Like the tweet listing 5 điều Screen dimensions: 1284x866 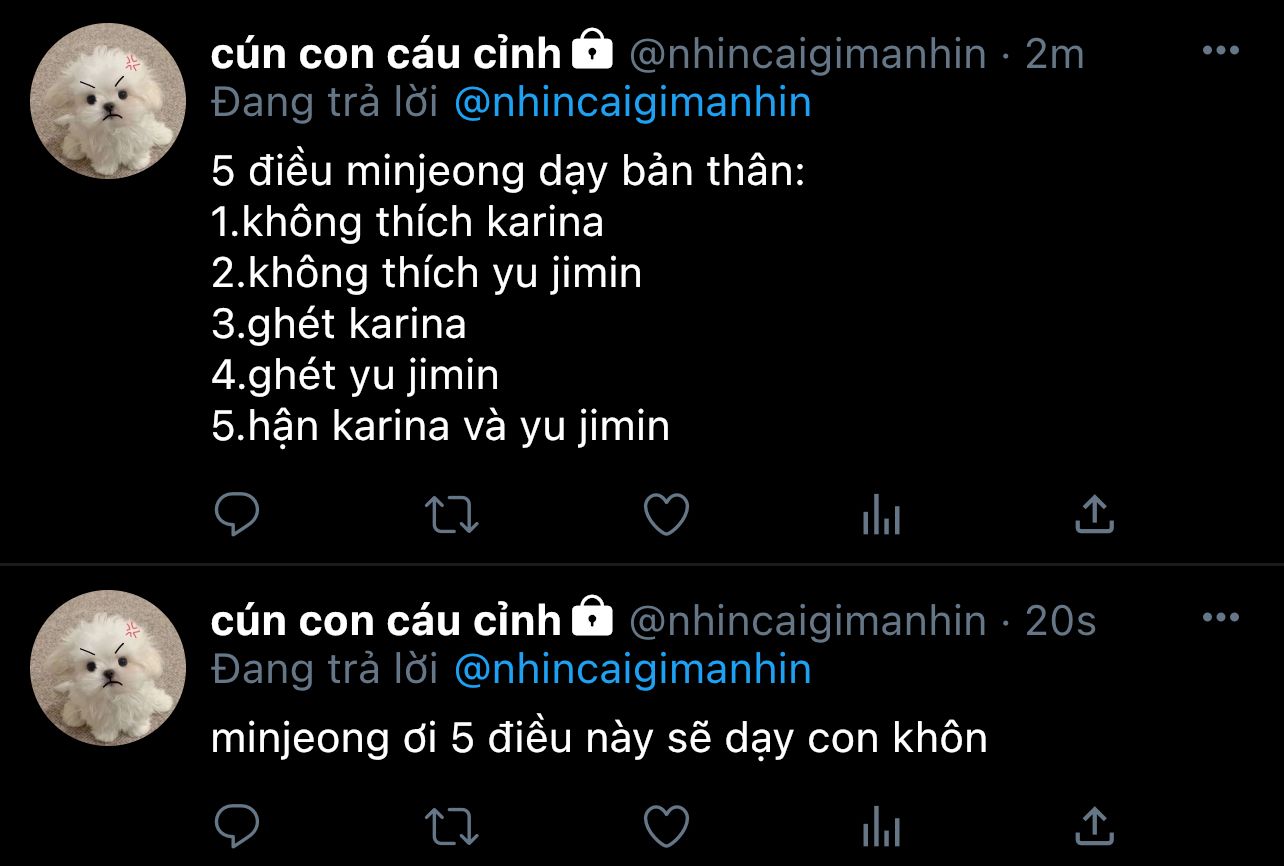(x=665, y=515)
